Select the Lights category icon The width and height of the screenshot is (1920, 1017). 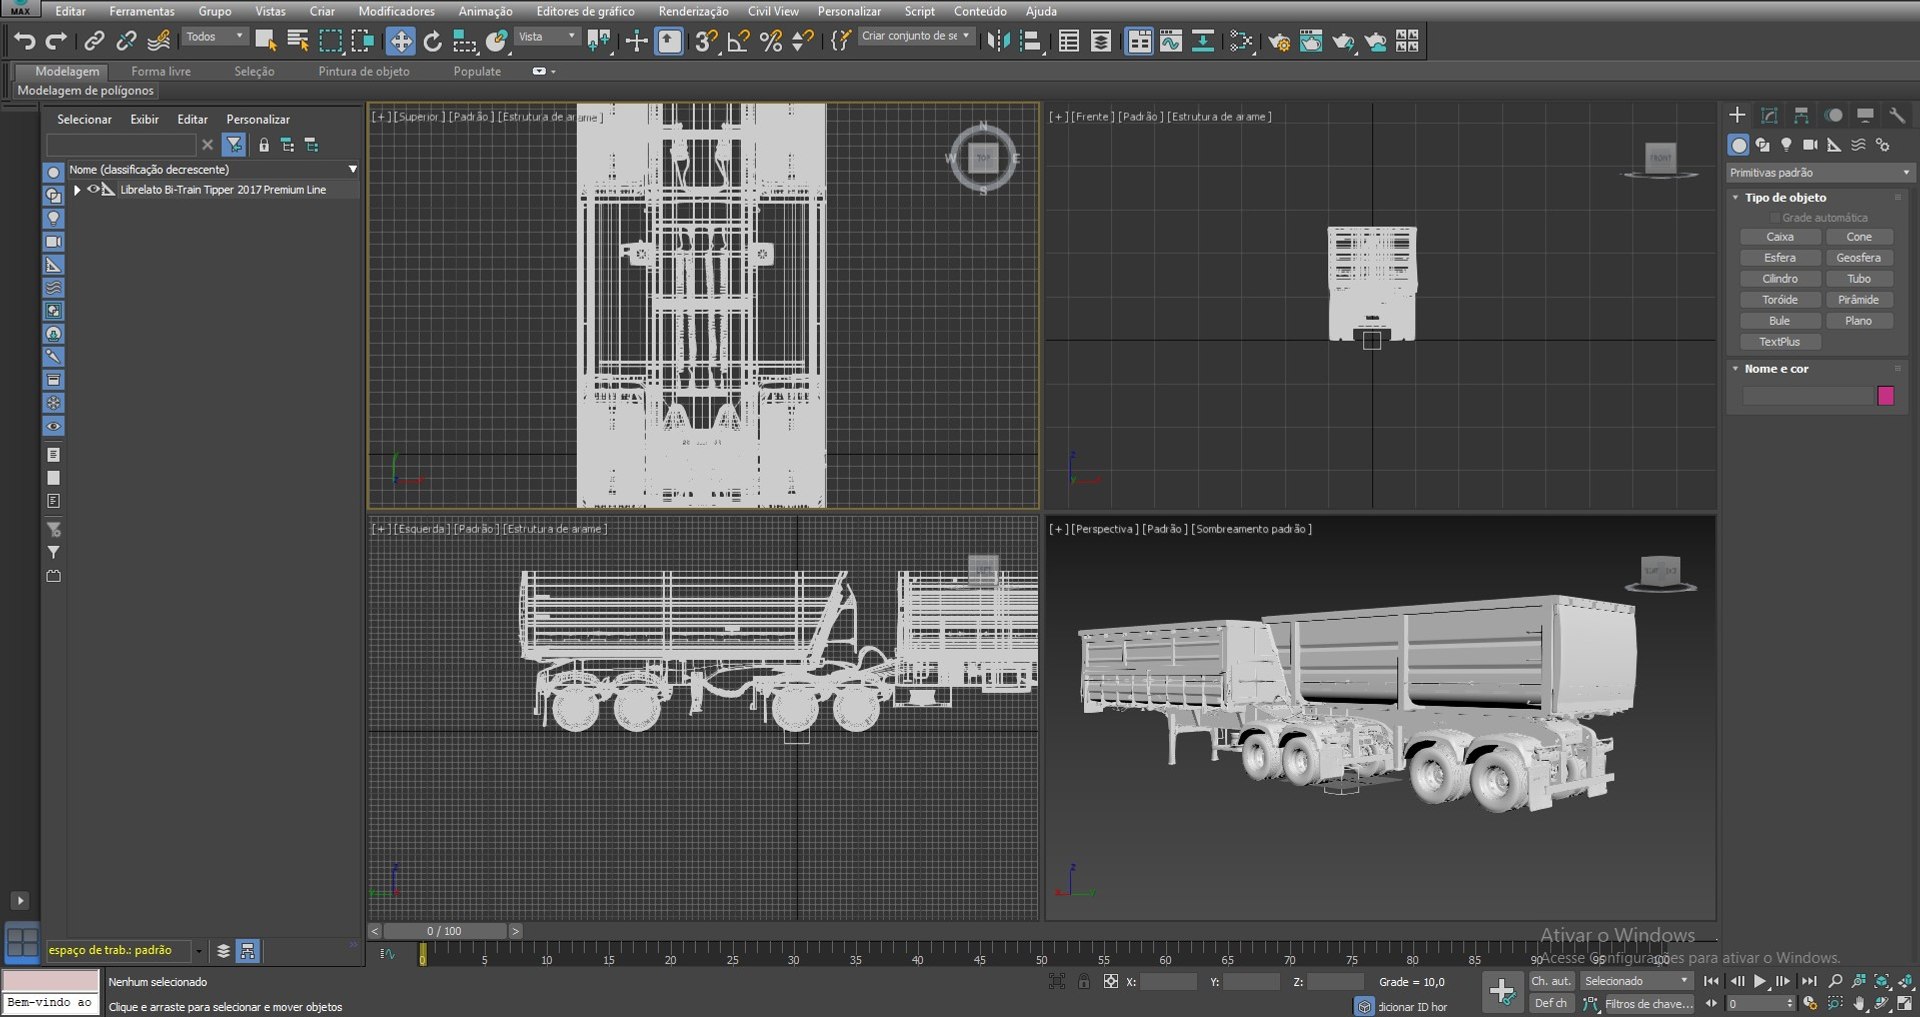pyautogui.click(x=1786, y=145)
